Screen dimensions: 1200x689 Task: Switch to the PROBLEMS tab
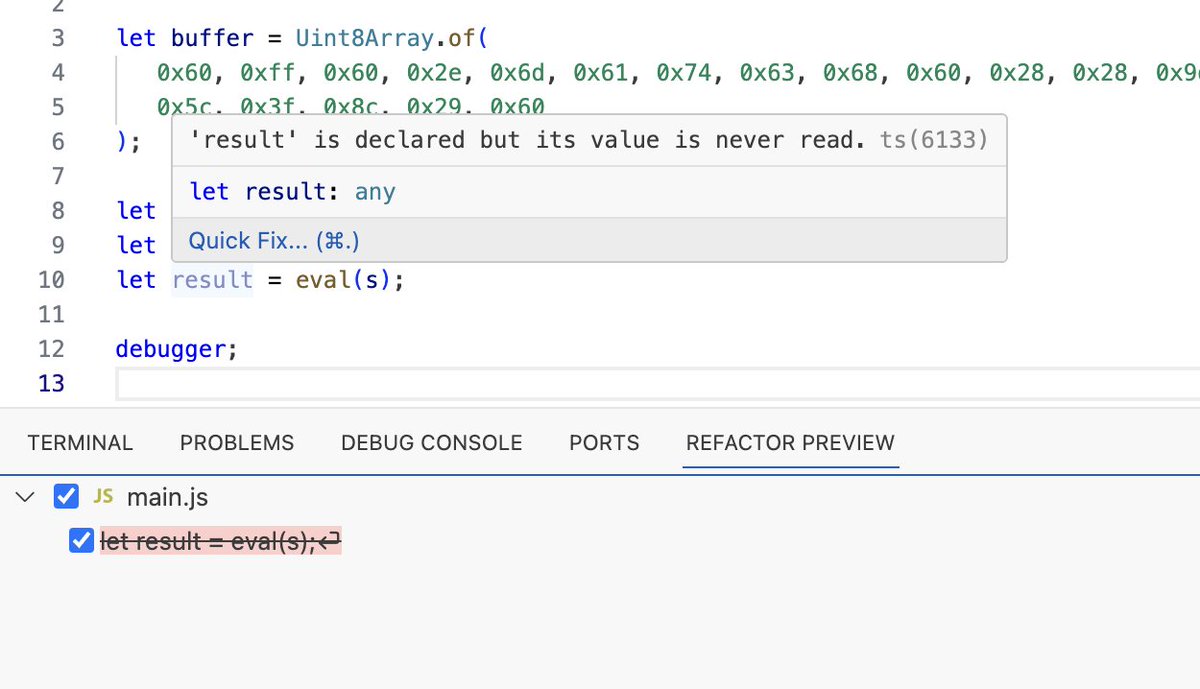(x=237, y=443)
